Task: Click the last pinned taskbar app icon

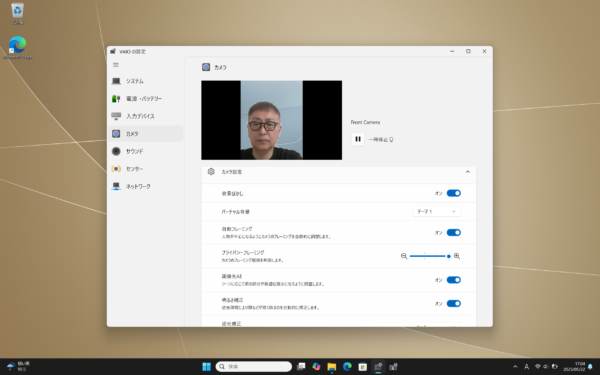Action: tap(393, 367)
